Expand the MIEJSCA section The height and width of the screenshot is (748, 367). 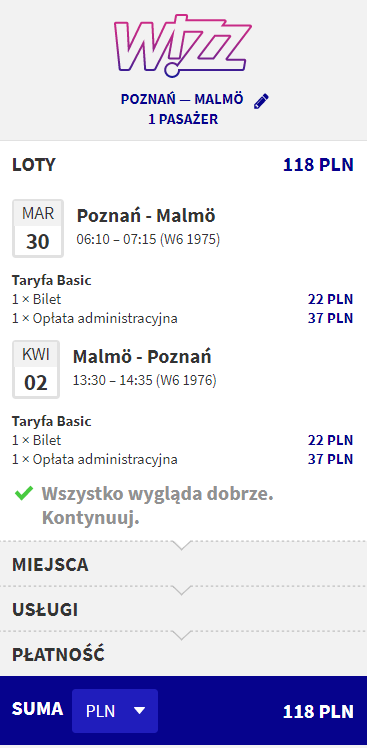(183, 564)
